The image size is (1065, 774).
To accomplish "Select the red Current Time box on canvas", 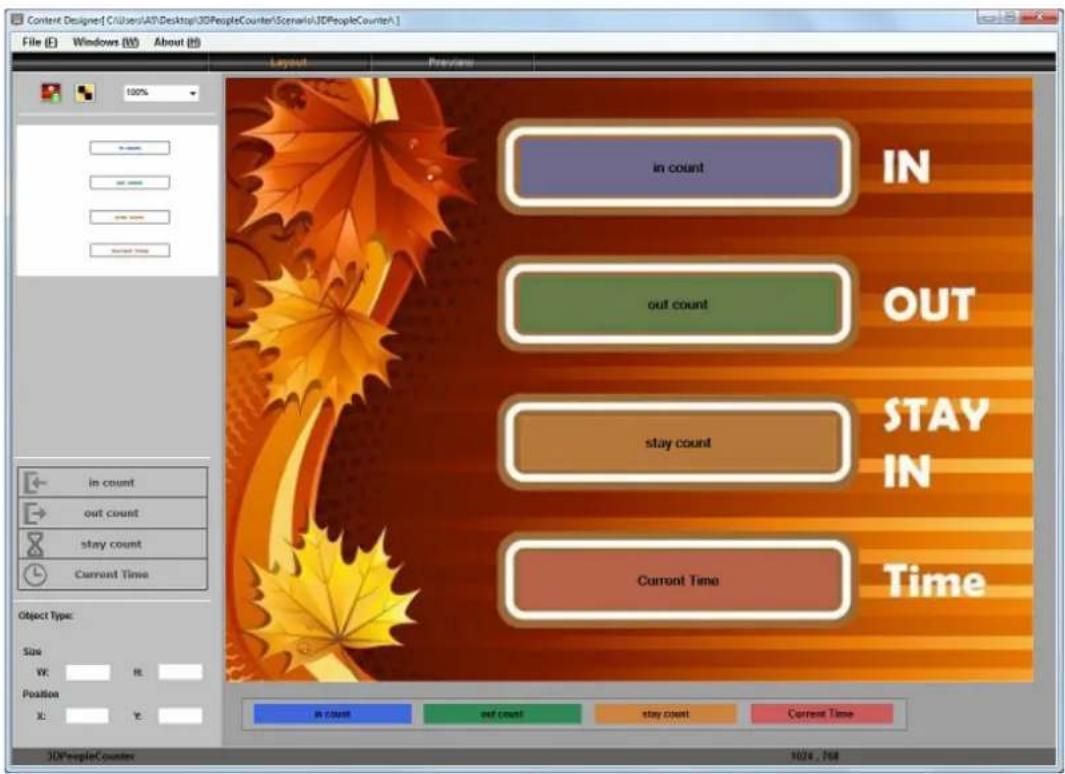I will click(678, 580).
